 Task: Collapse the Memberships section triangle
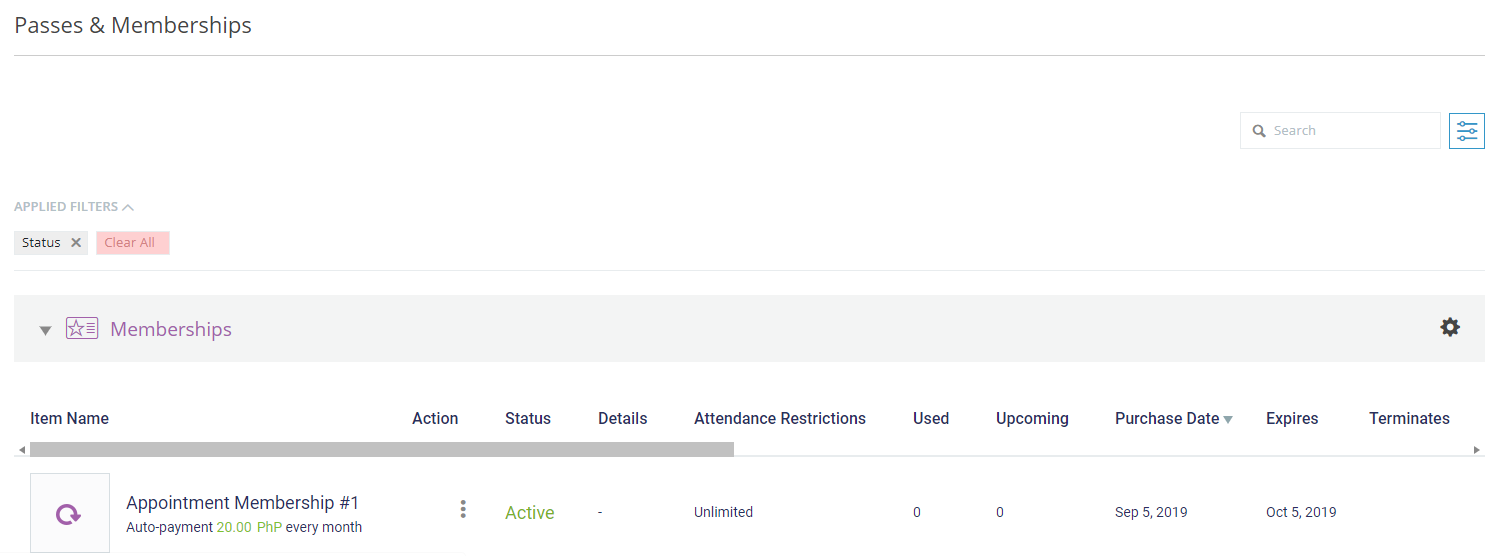45,330
